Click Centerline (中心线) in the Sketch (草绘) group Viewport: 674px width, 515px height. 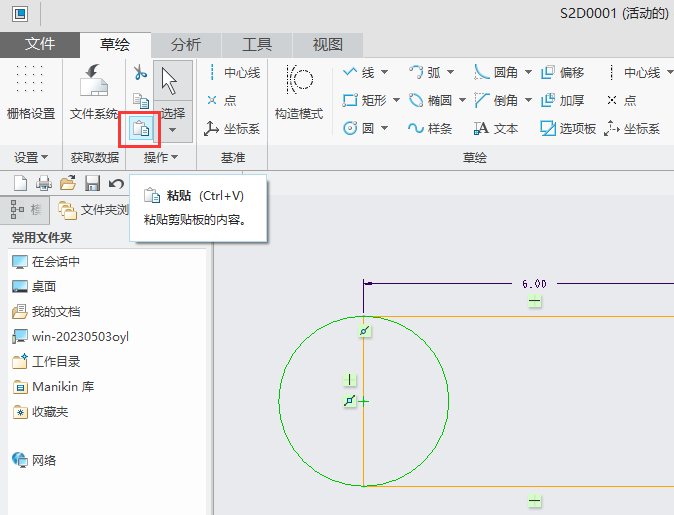point(633,73)
